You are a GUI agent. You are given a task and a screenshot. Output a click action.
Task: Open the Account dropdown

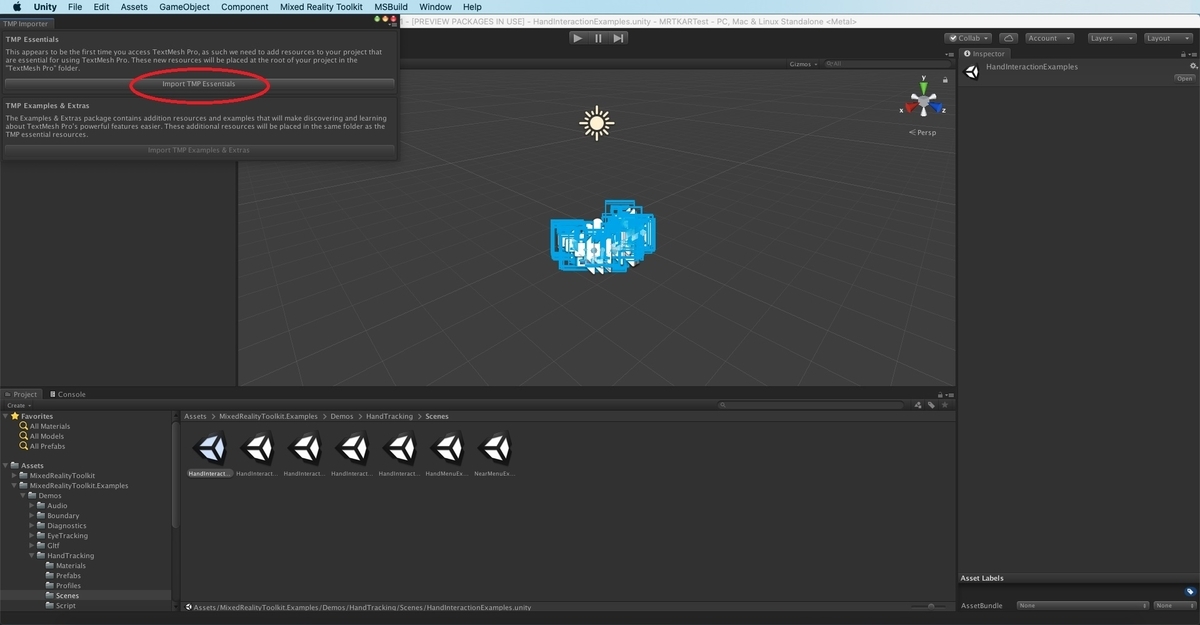click(1048, 38)
